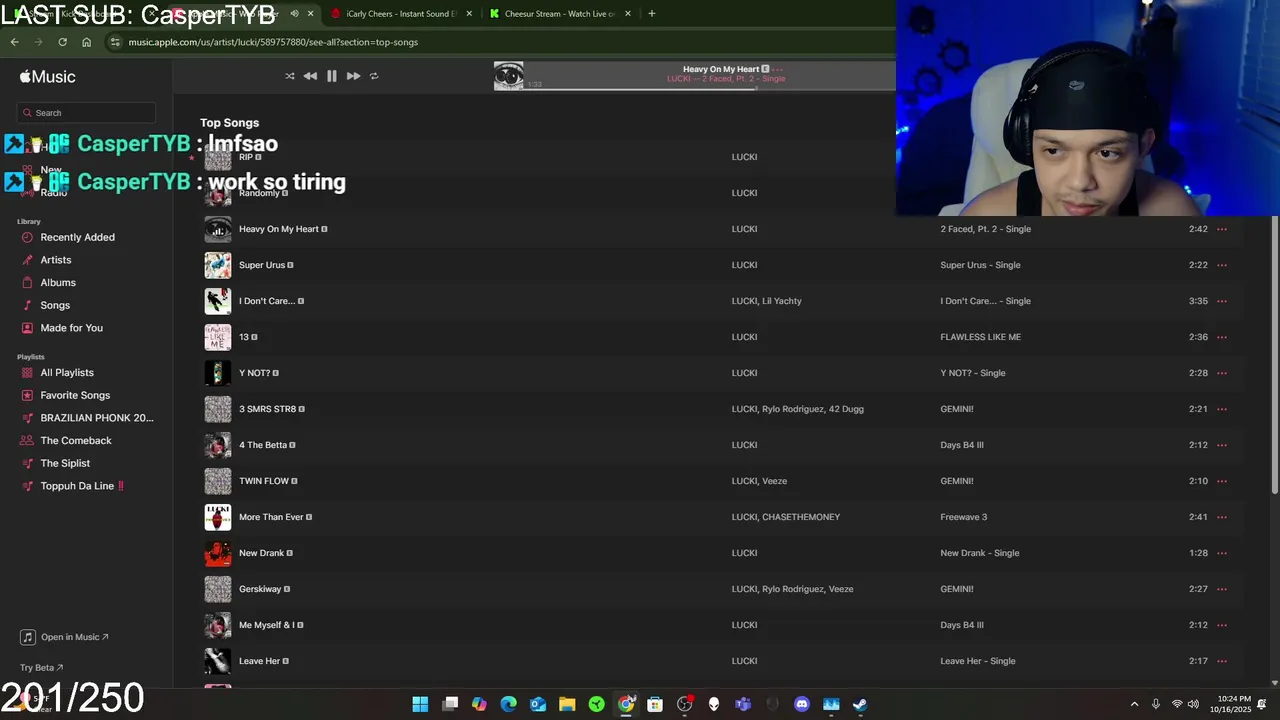Click the Y NOT? song artwork

(218, 373)
